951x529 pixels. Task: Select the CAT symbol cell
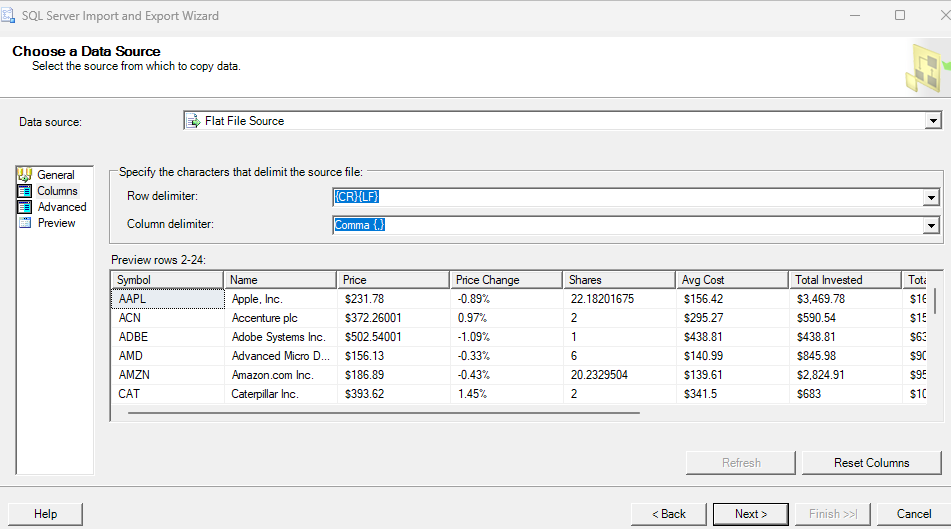pos(168,394)
